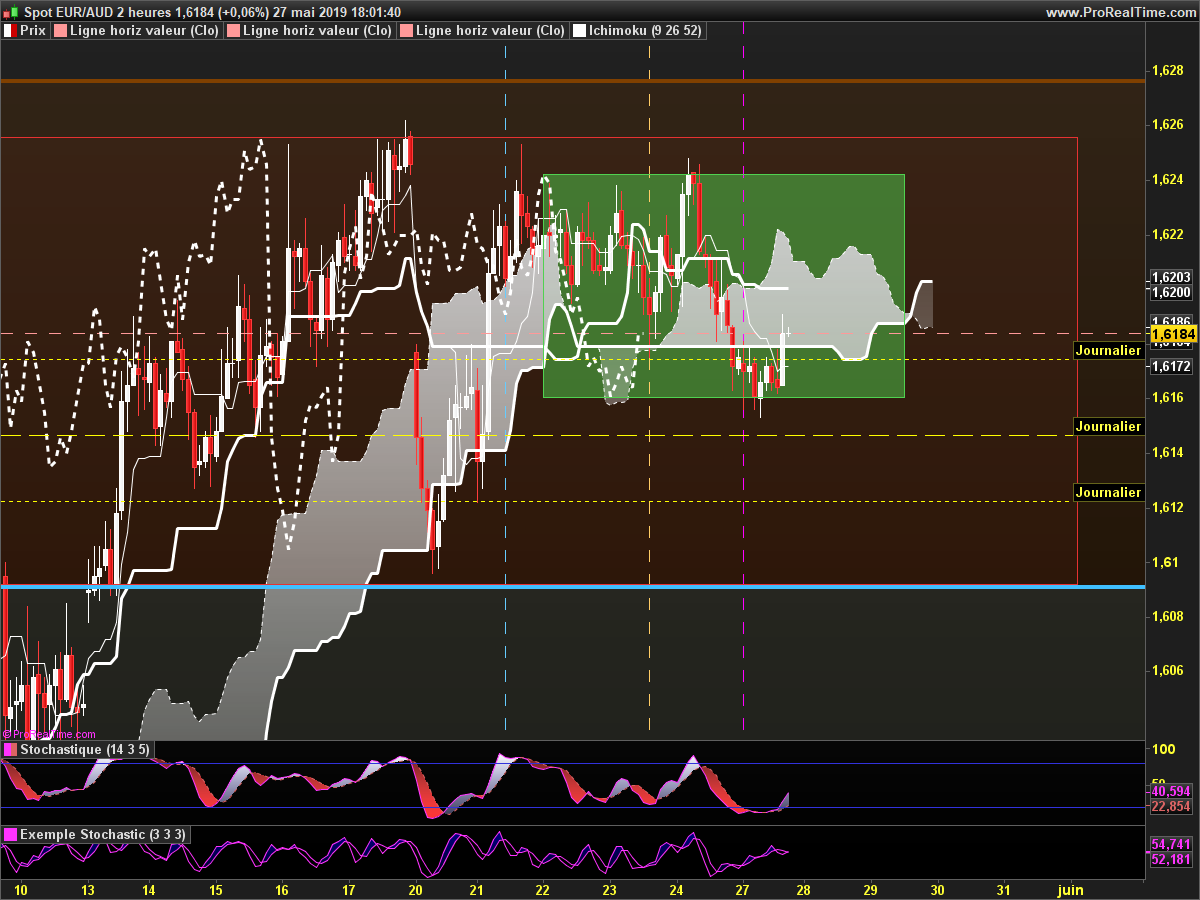The width and height of the screenshot is (1200, 900).
Task: Click the bottom Journalier pivot label
Action: pyautogui.click(x=1108, y=492)
